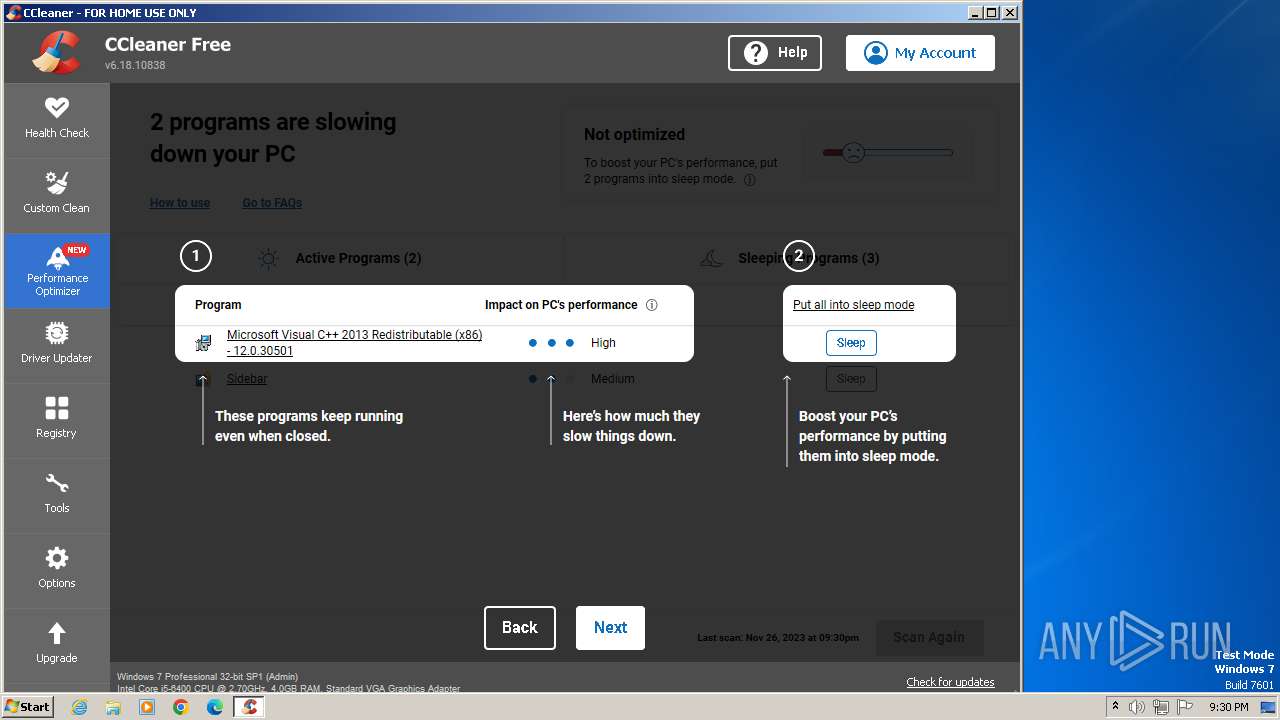The width and height of the screenshot is (1280, 720).
Task: Open the Windows Start menu
Action: tap(28, 707)
